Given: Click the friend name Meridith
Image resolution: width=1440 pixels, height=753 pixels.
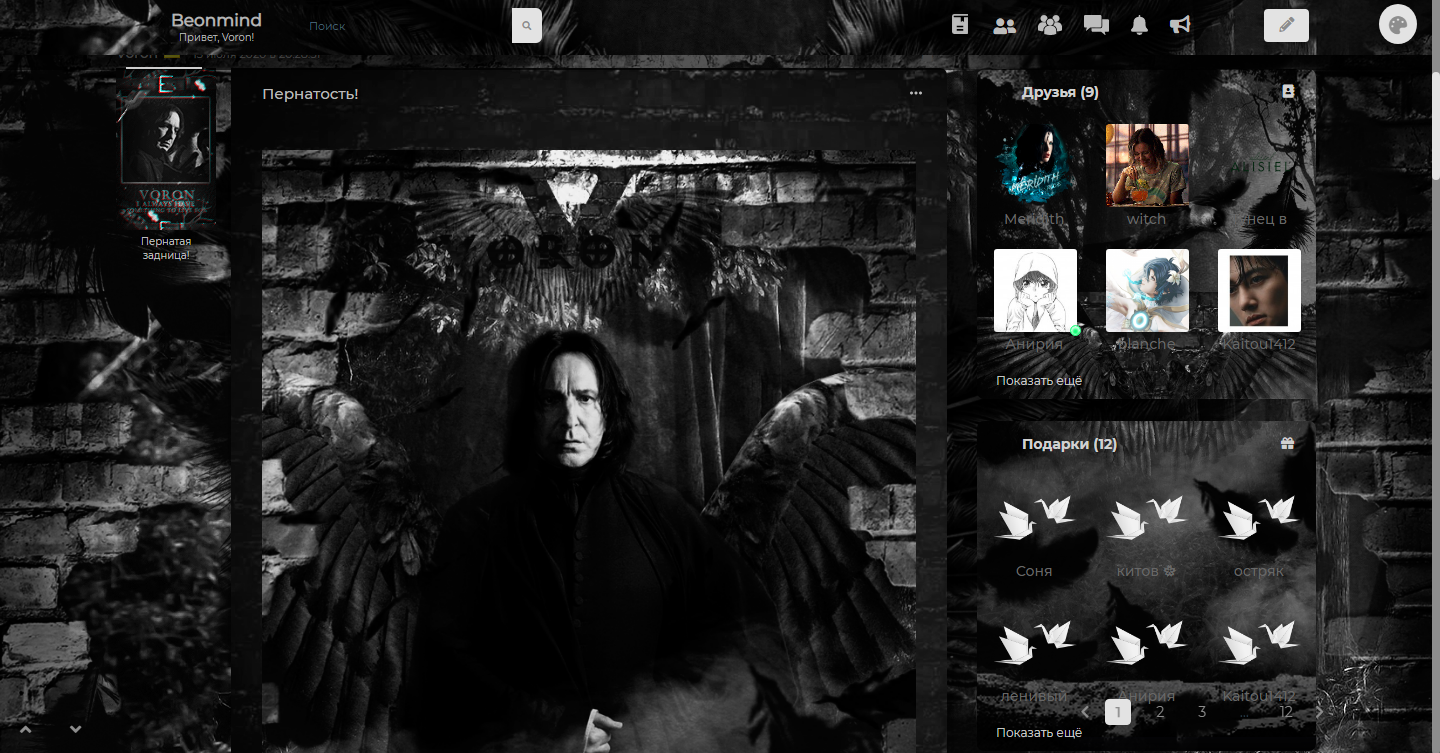Looking at the screenshot, I should tap(1035, 219).
